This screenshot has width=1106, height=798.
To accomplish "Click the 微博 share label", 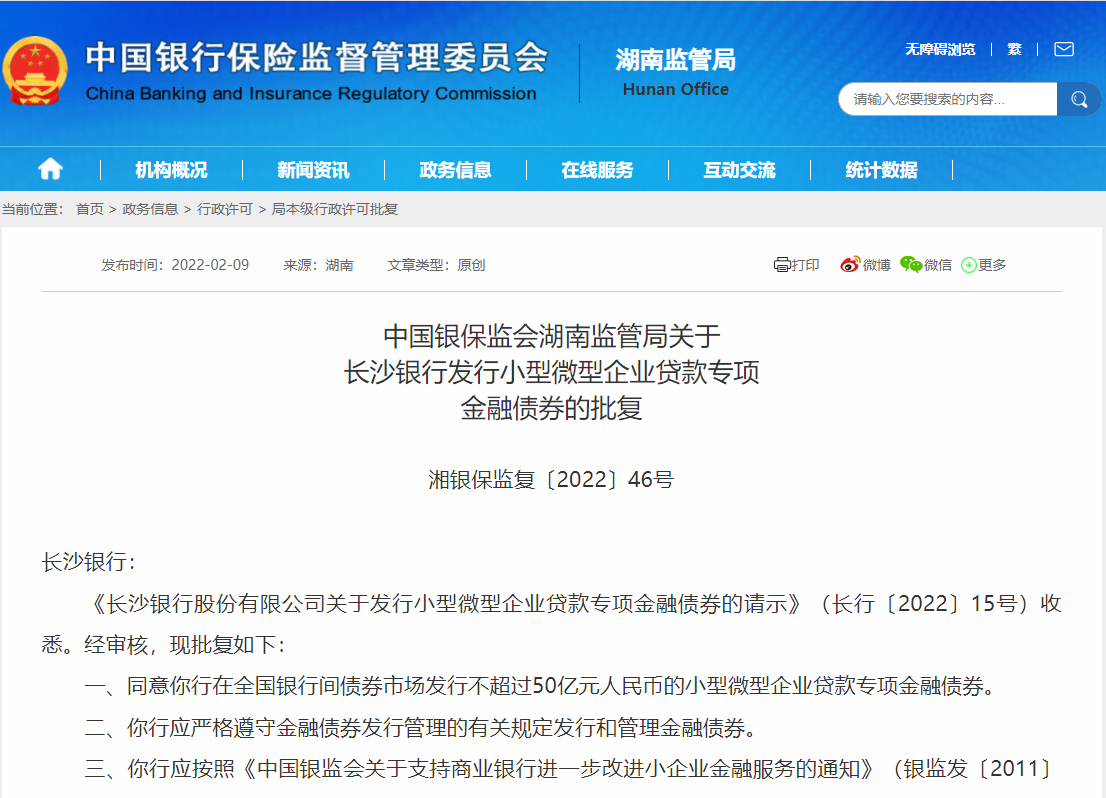I will [x=877, y=265].
